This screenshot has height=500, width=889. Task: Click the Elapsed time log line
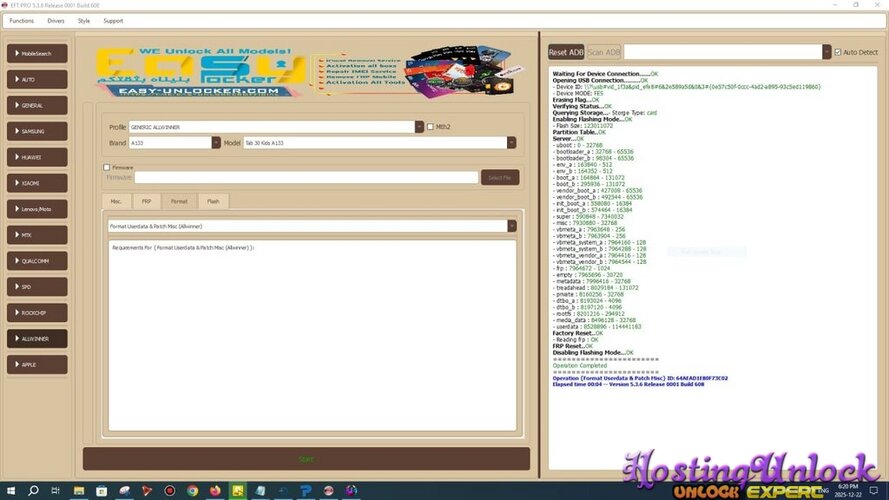click(x=628, y=384)
